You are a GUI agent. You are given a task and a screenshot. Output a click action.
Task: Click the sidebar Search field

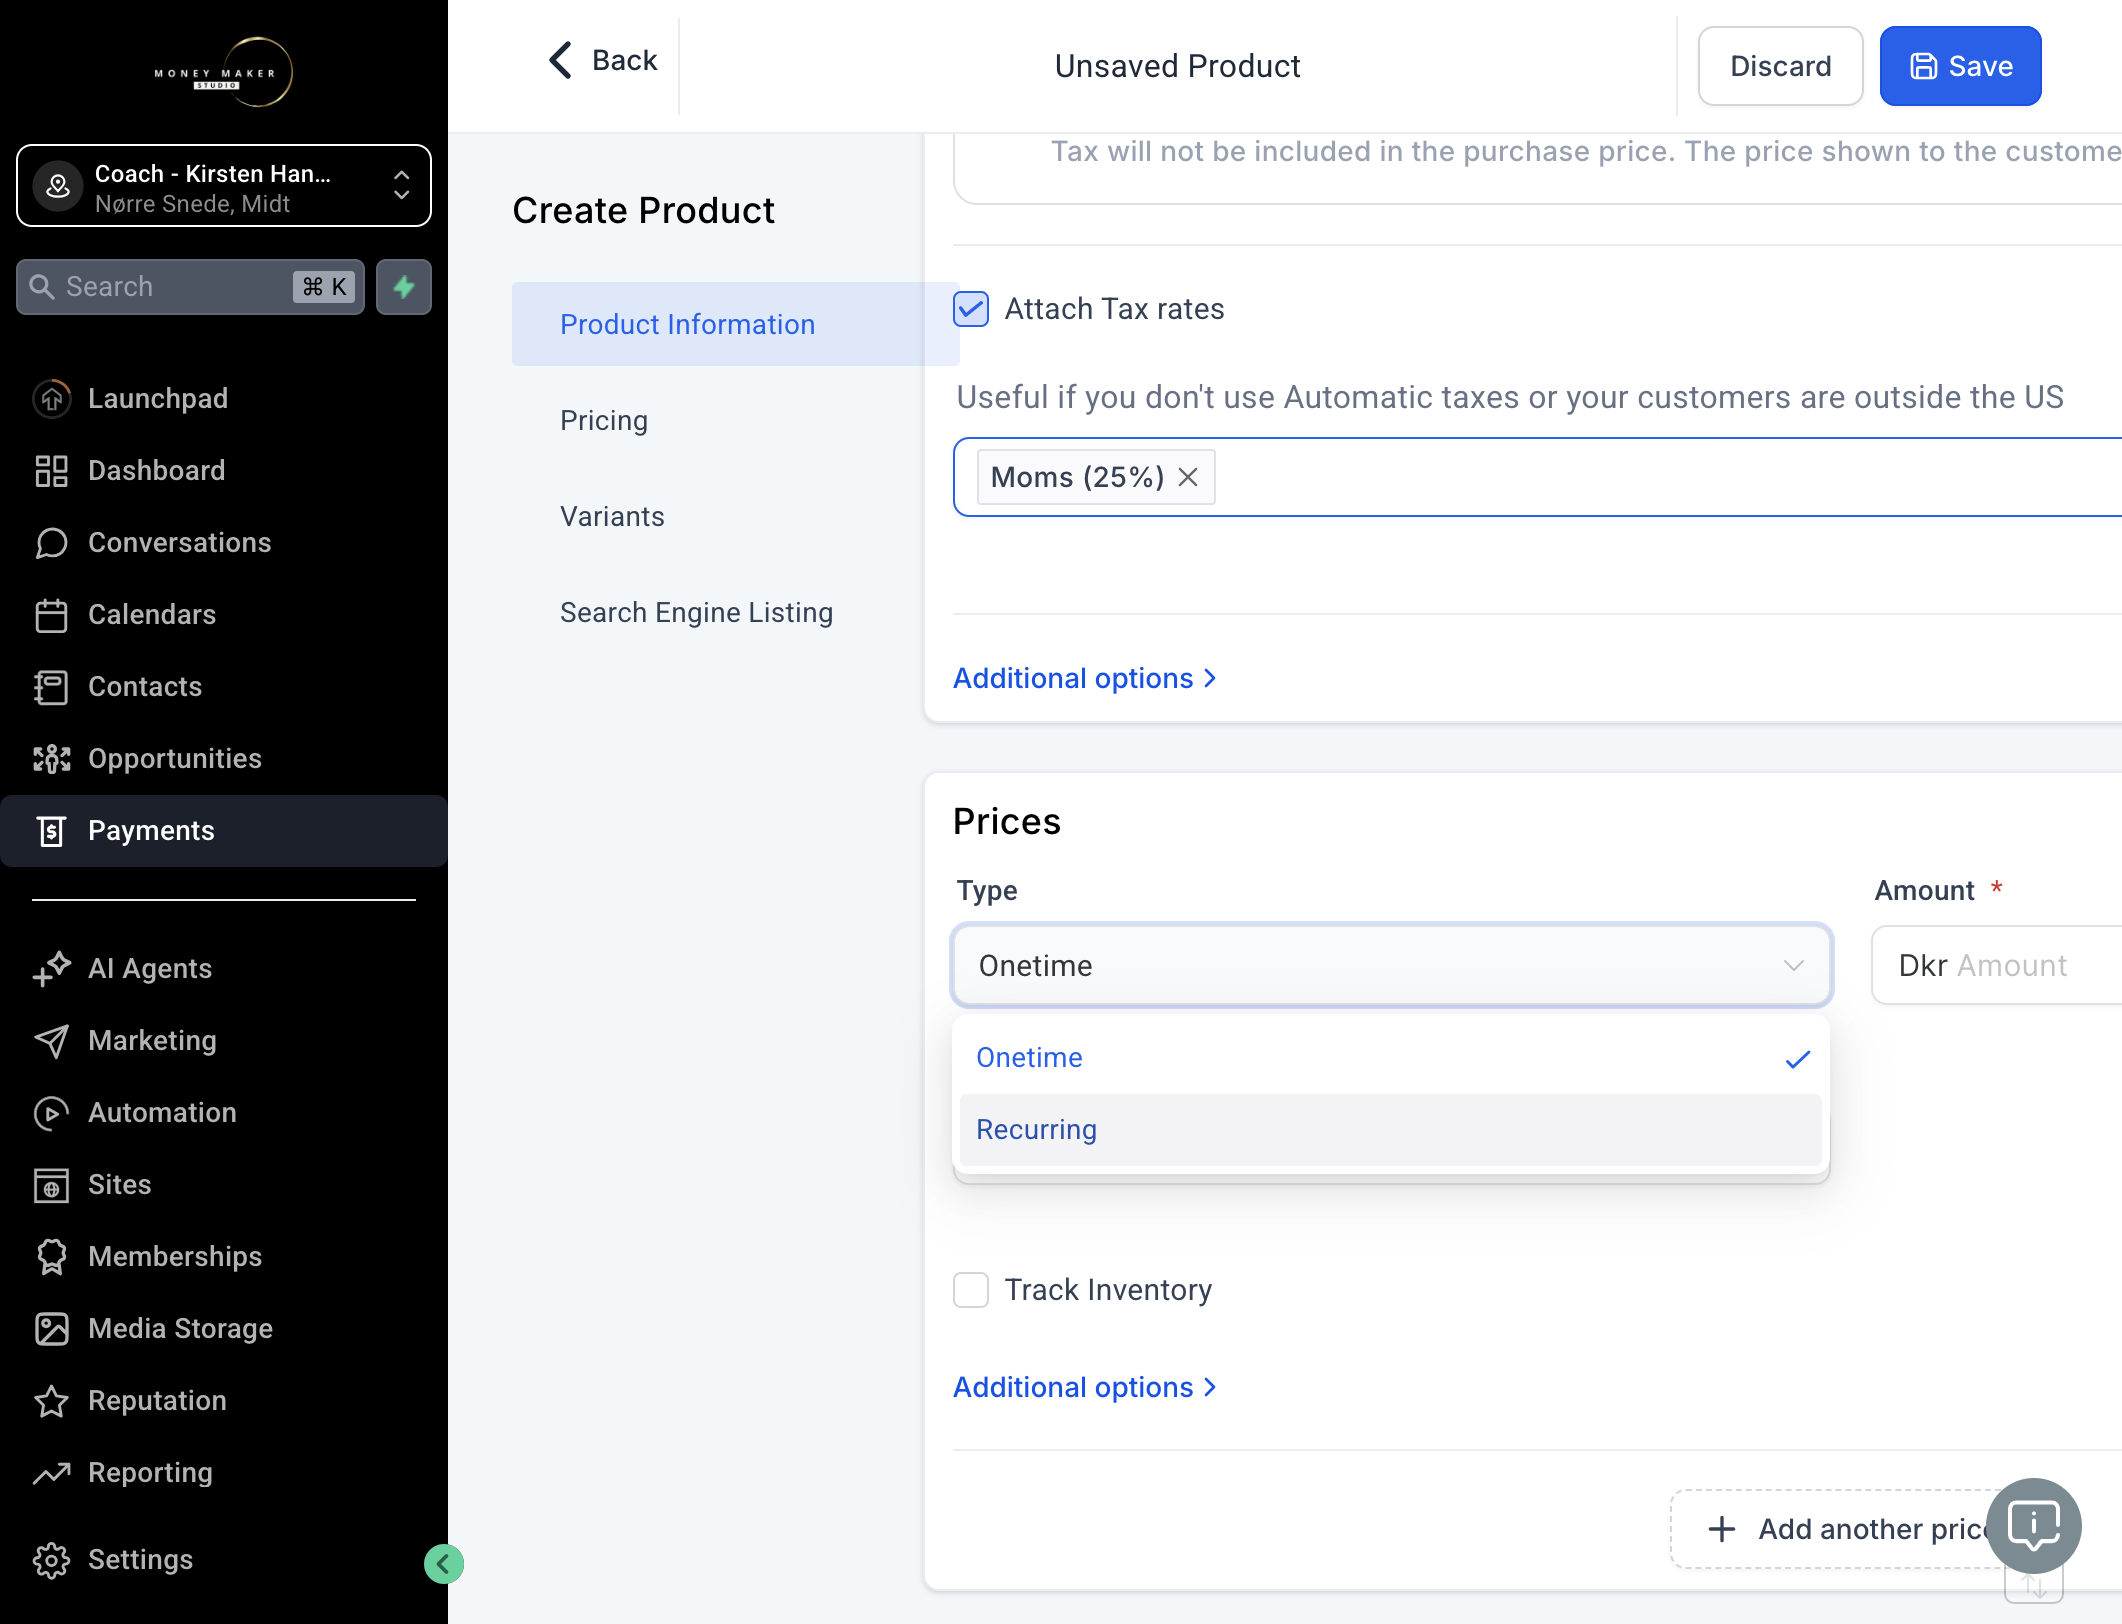[190, 287]
